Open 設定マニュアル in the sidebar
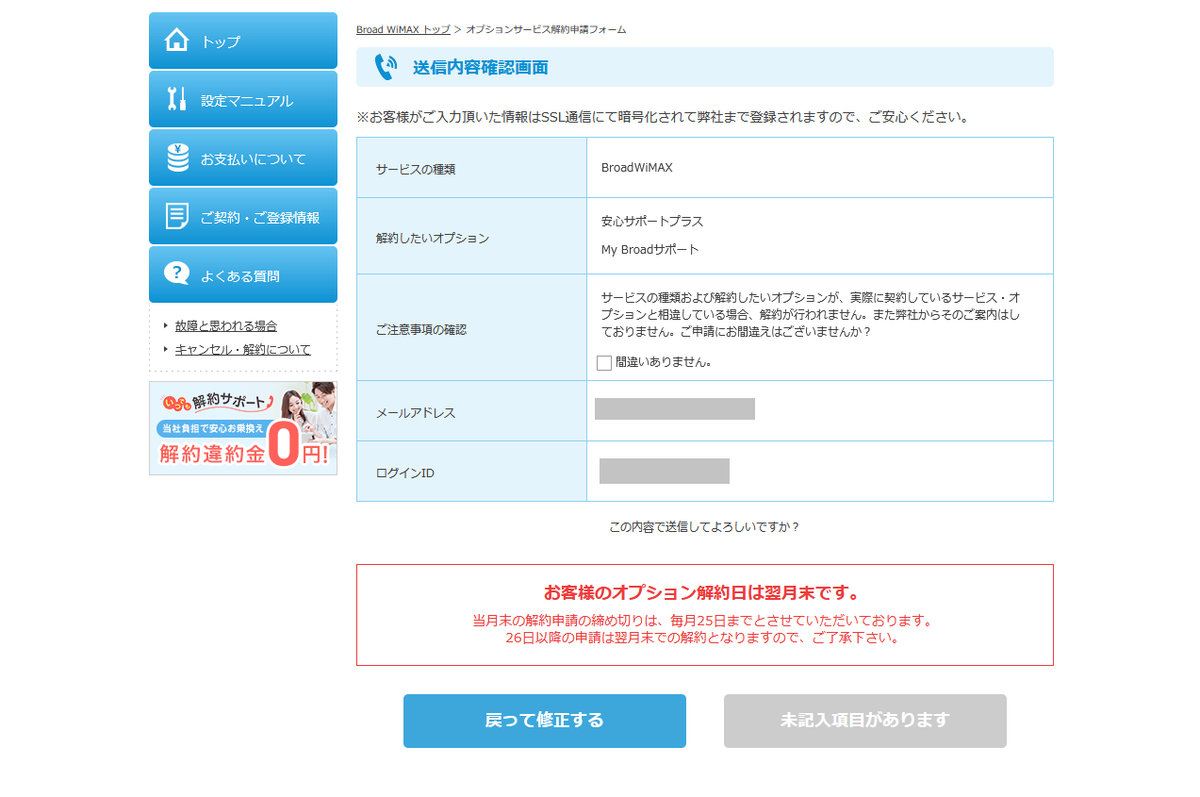Screen dimensions: 1200x797 tap(243, 99)
